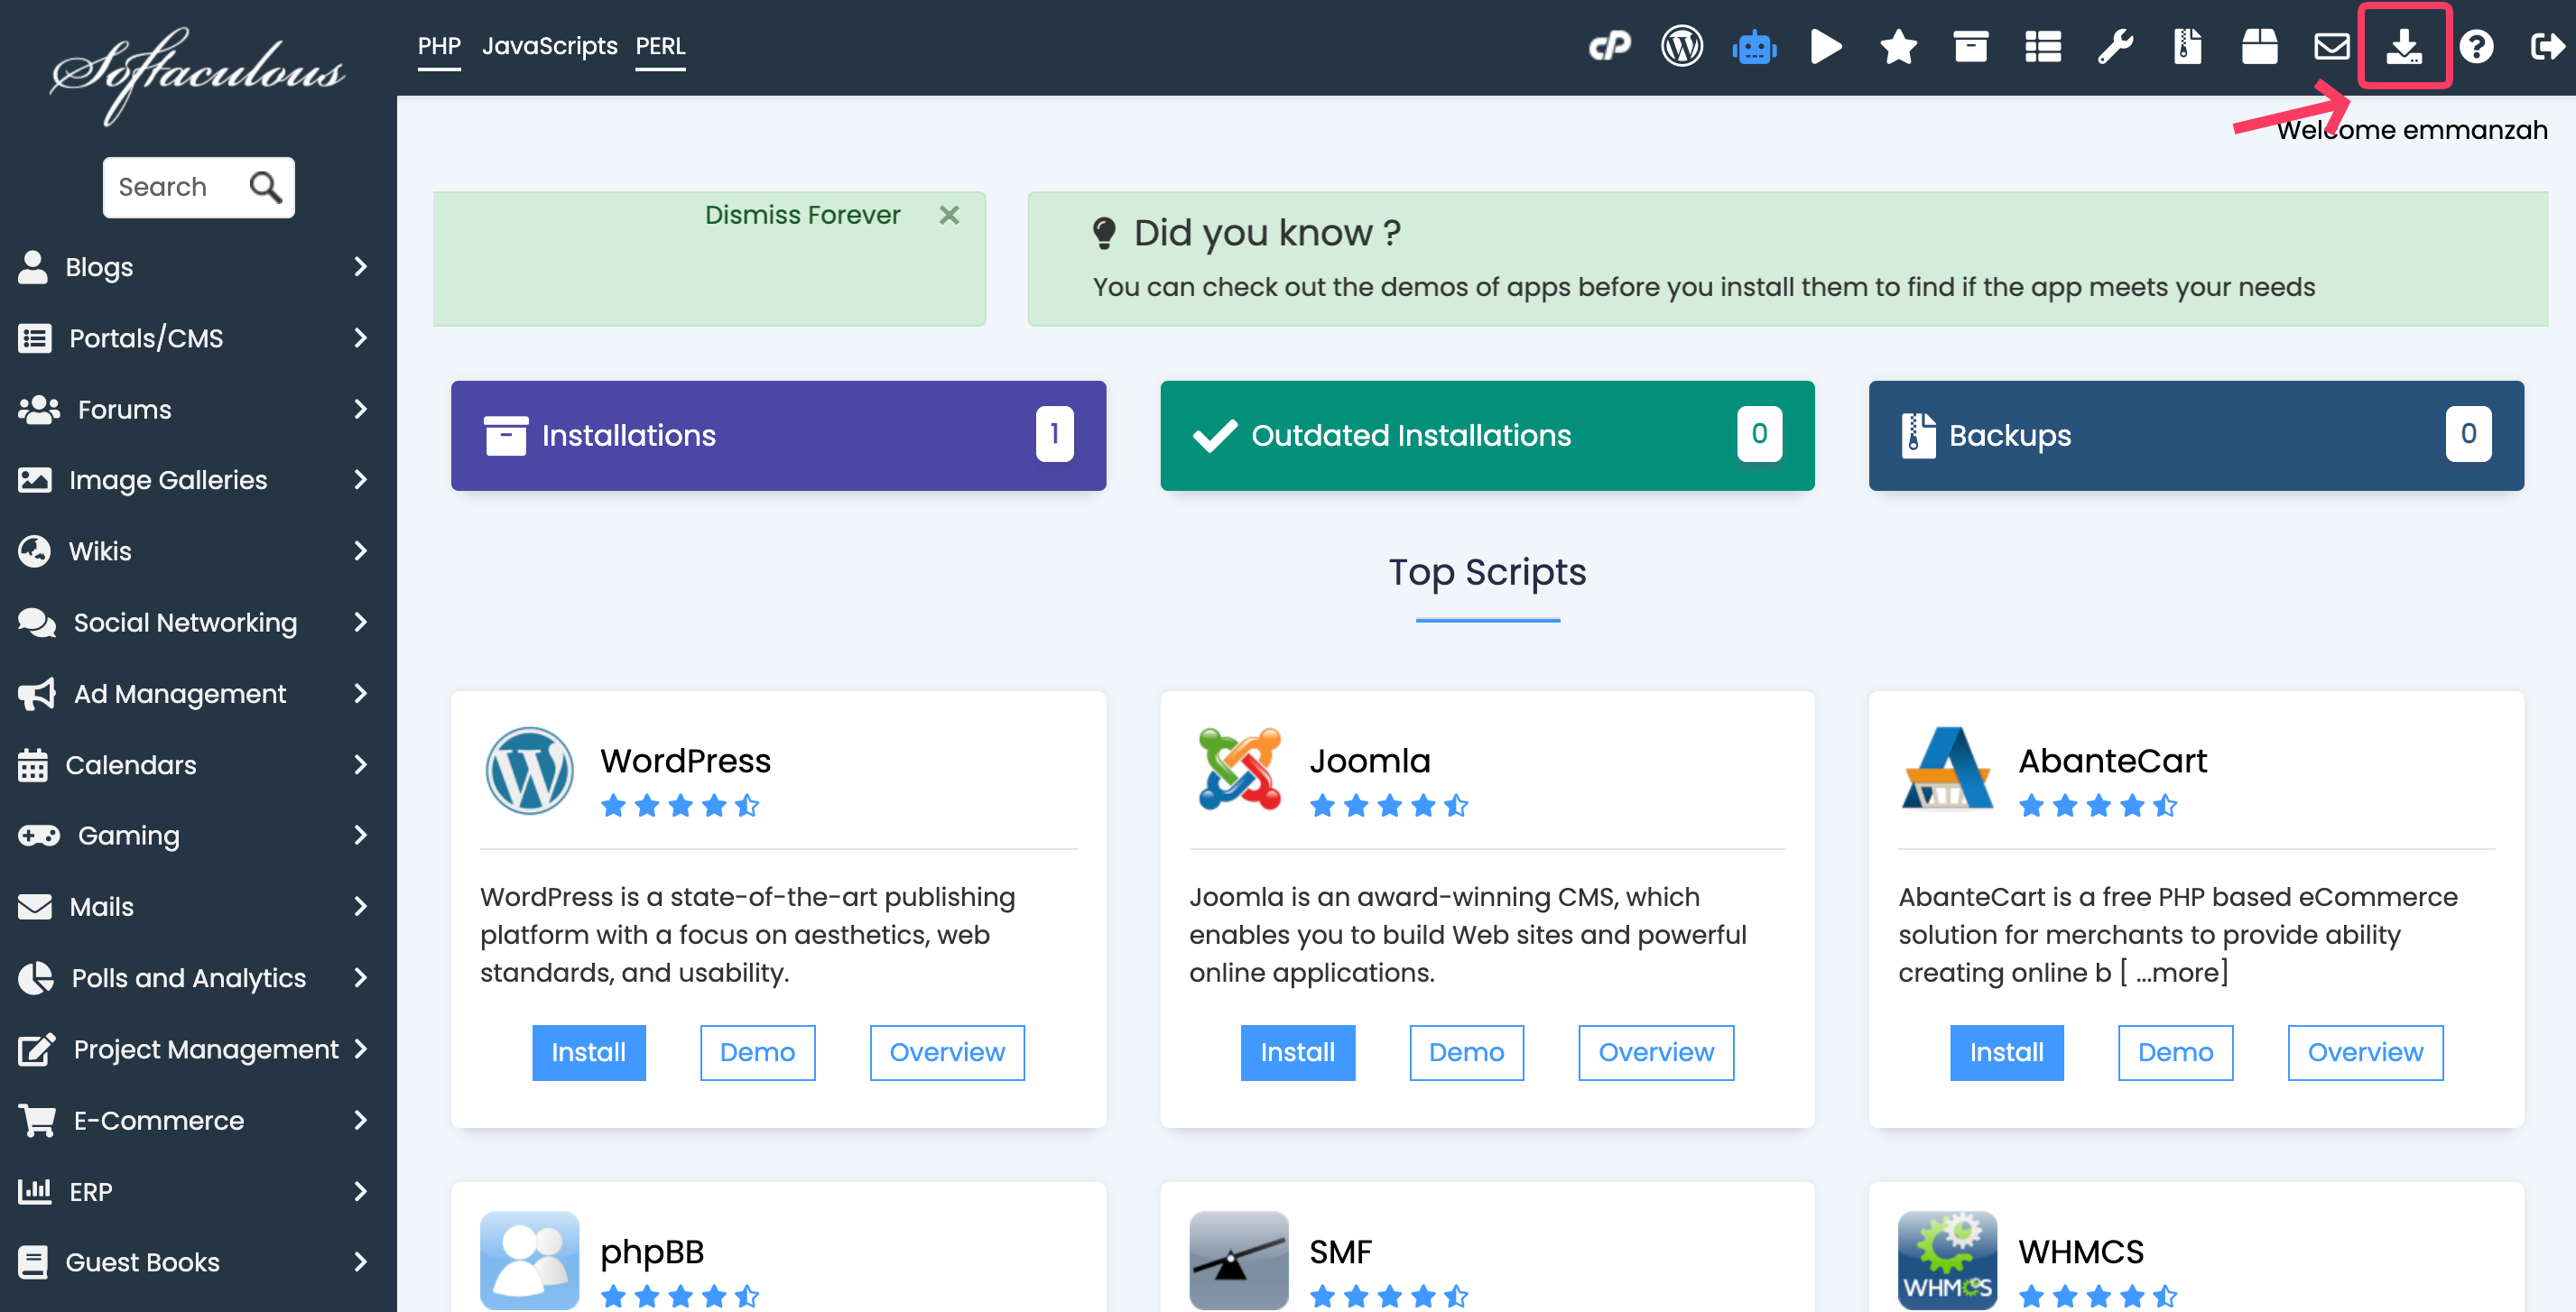
Task: Expand the Mails category
Action: tap(198, 907)
